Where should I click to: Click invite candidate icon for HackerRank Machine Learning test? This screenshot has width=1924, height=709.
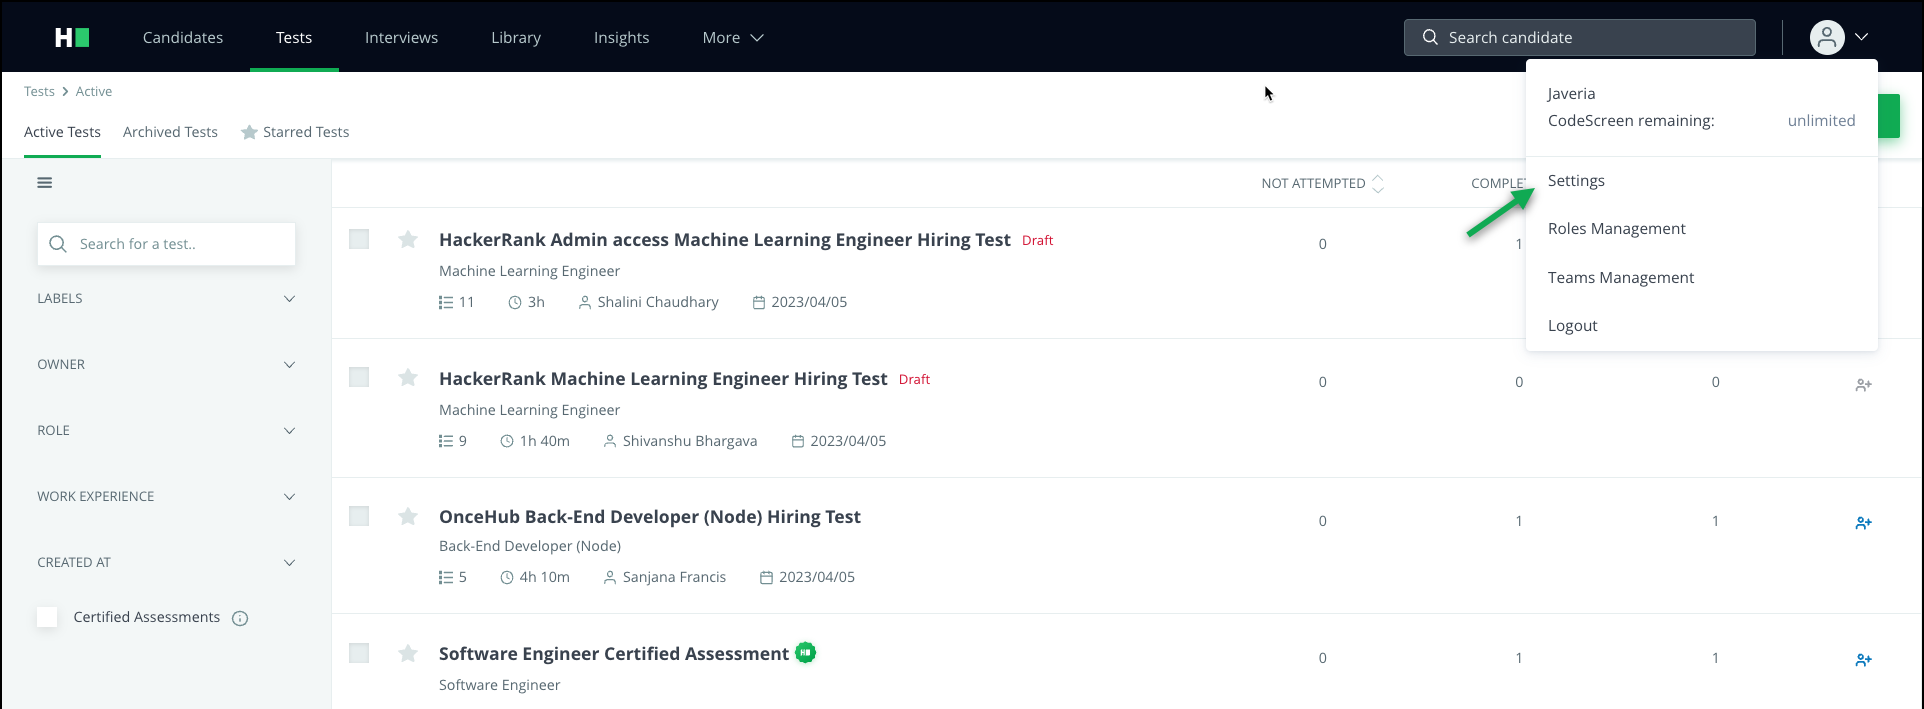click(x=1863, y=385)
